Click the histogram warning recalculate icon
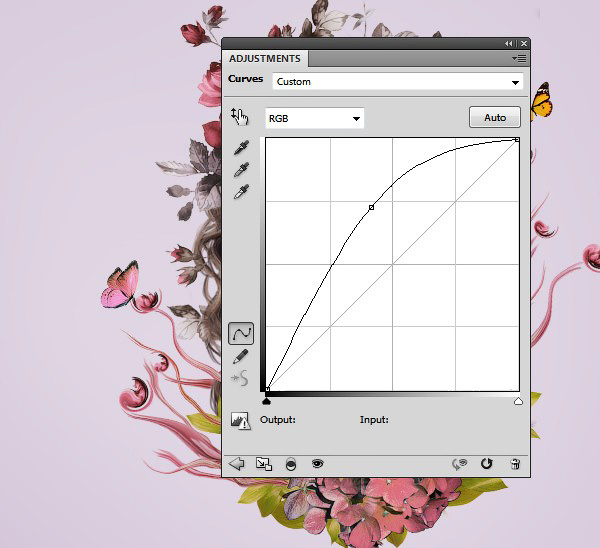This screenshot has height=548, width=600. tap(240, 421)
